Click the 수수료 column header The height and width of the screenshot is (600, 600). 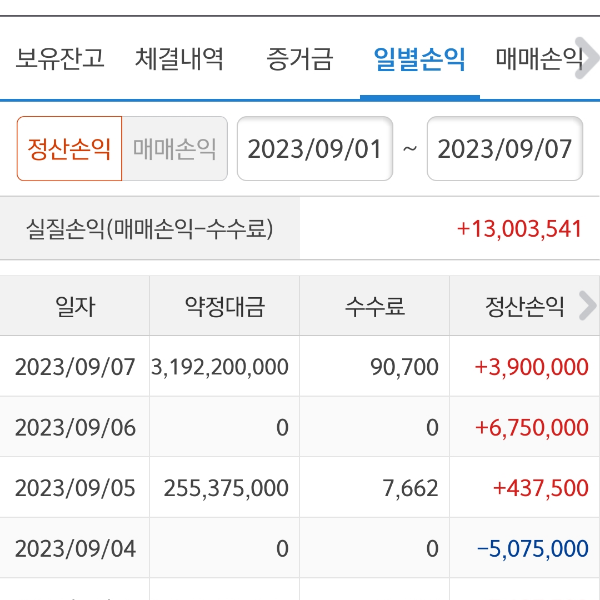coord(374,306)
